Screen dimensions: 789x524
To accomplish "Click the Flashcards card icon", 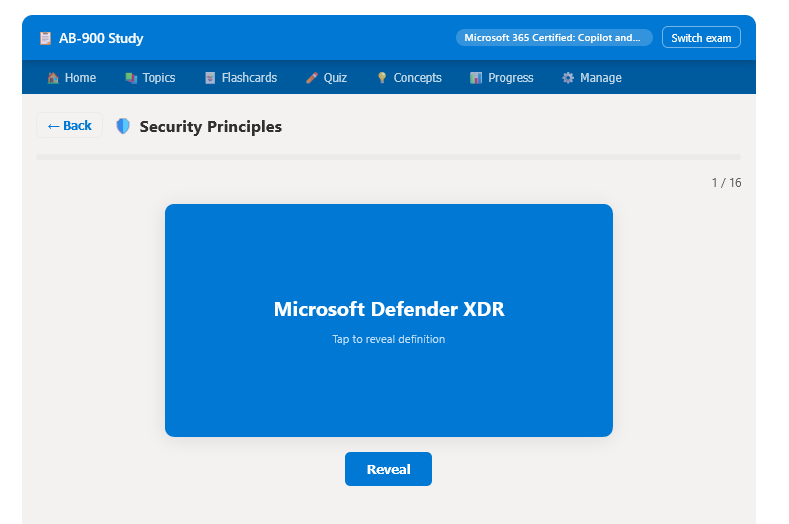I will pos(210,78).
